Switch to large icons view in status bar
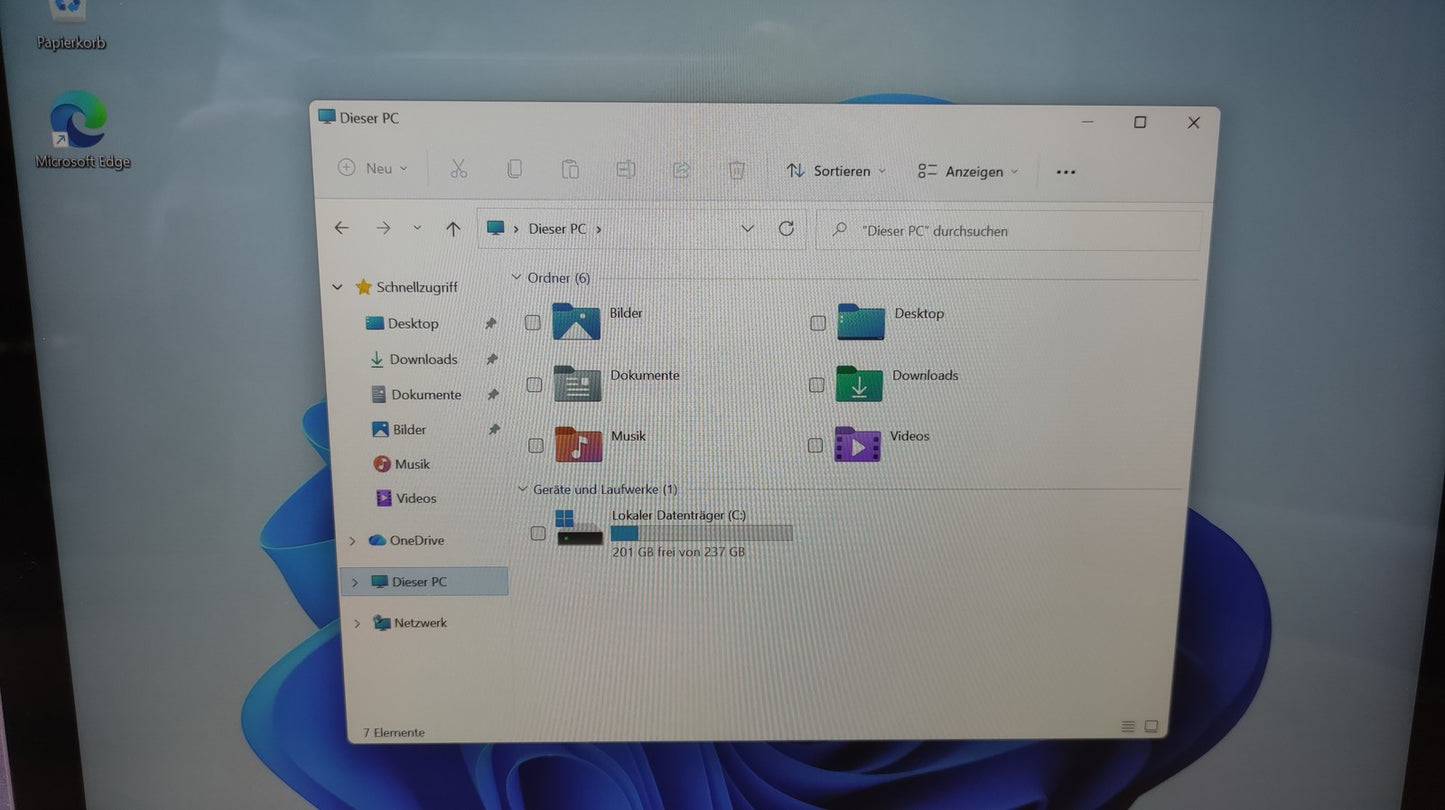The width and height of the screenshot is (1445, 810). click(1151, 726)
